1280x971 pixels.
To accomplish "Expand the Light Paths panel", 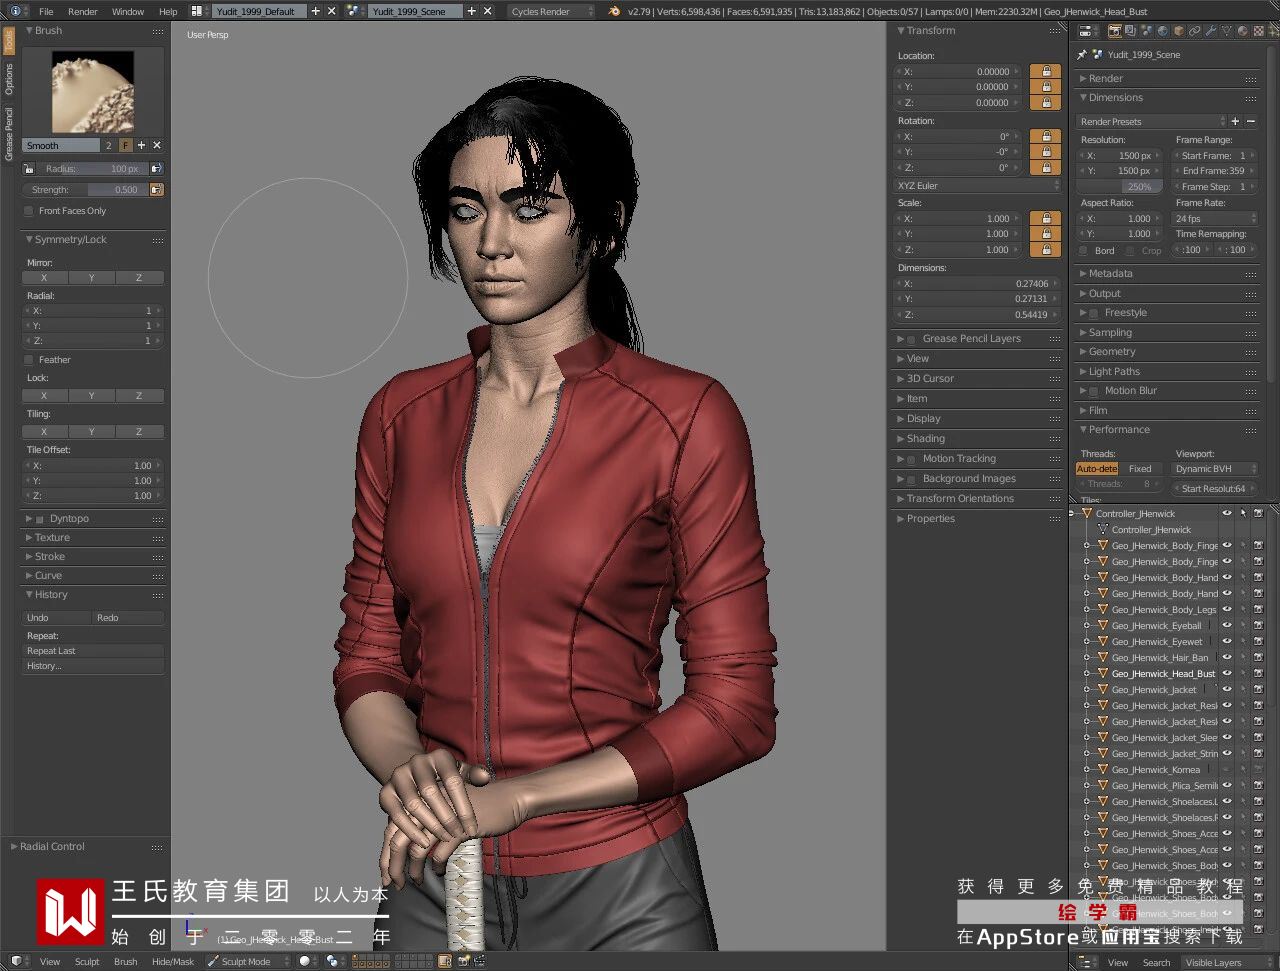I will tap(1114, 371).
